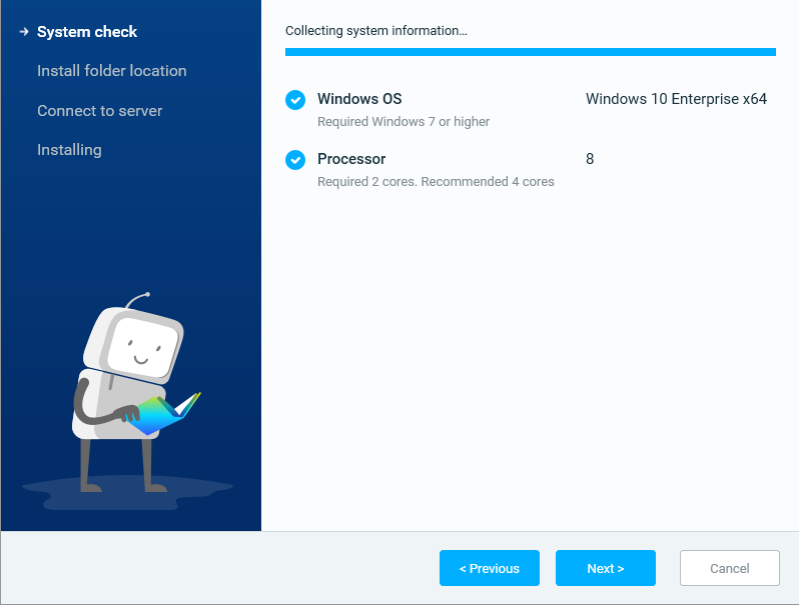The height and width of the screenshot is (605, 799).
Task: Click the 'Collecting system information…' text
Action: 376,31
